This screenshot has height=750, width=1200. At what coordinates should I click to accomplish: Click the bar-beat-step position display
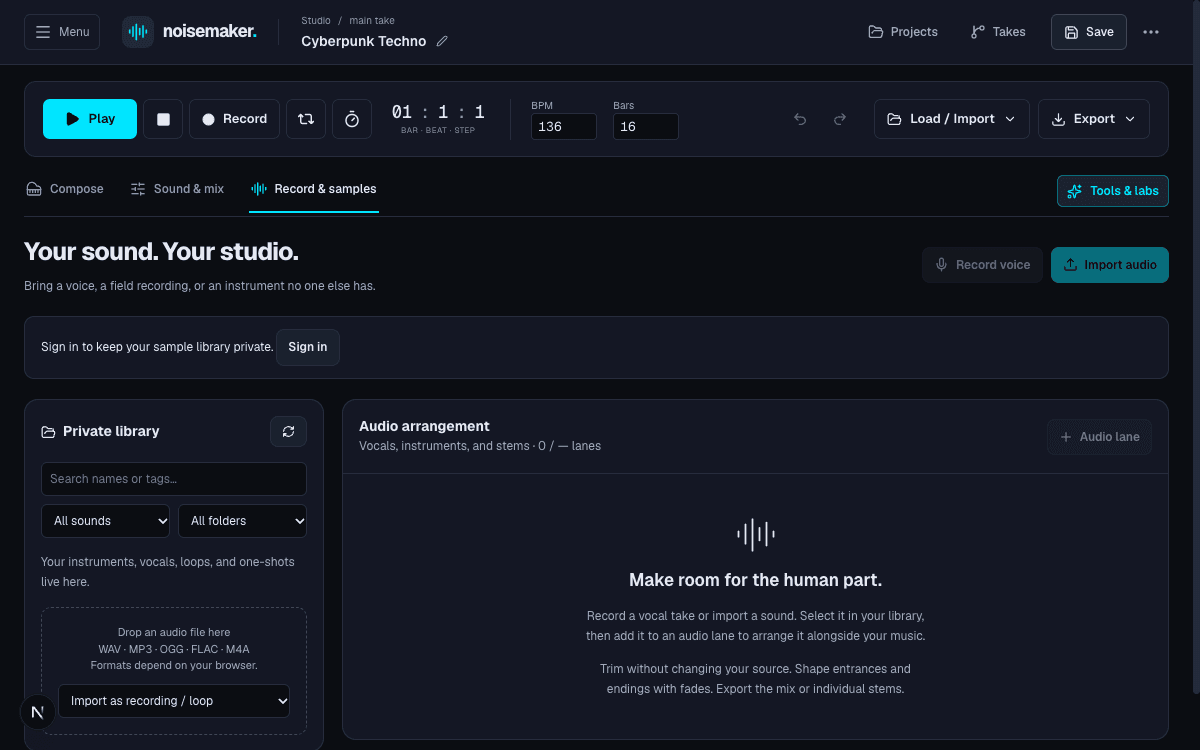pyautogui.click(x=438, y=118)
